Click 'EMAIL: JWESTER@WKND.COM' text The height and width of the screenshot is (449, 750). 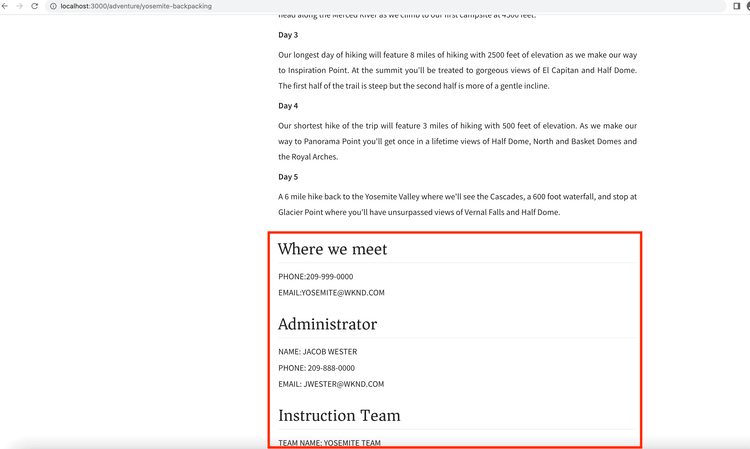331,384
